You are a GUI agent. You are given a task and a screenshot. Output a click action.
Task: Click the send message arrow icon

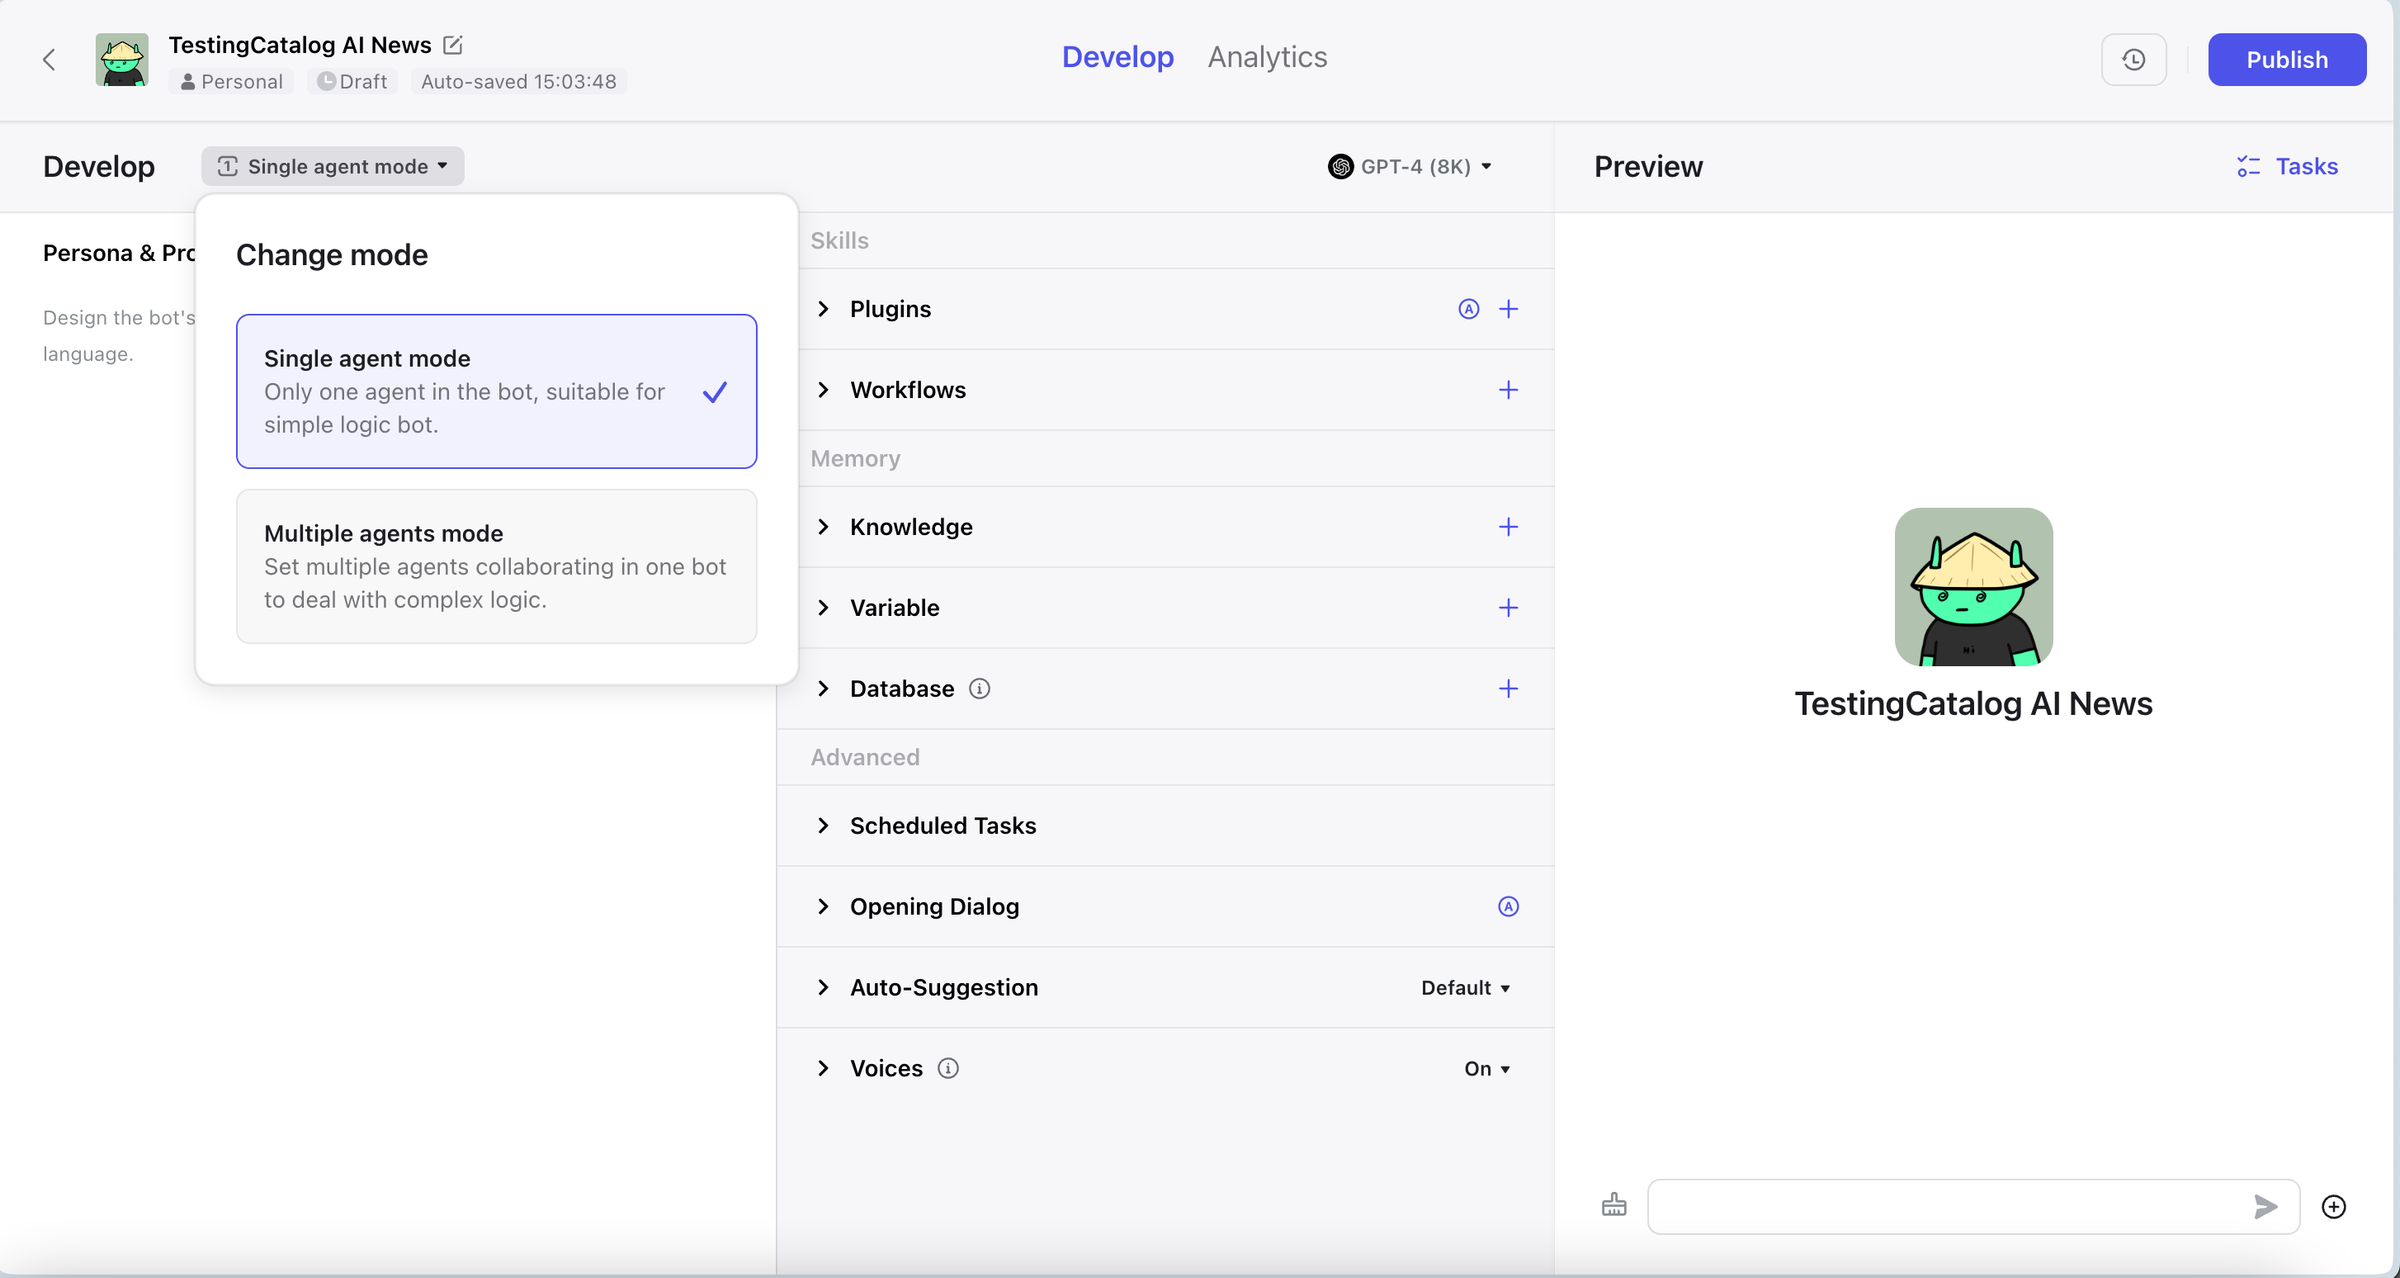pos(2266,1207)
